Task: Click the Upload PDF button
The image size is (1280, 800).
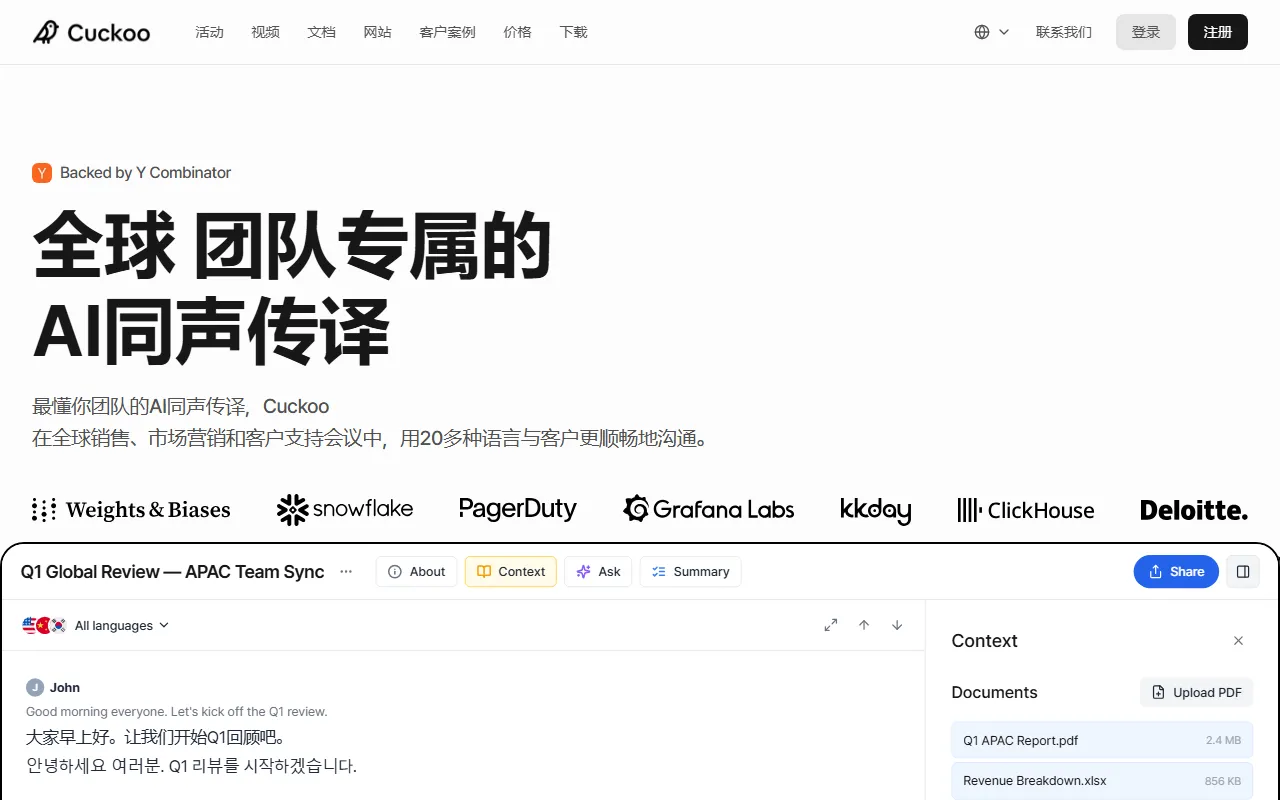Action: pyautogui.click(x=1196, y=692)
